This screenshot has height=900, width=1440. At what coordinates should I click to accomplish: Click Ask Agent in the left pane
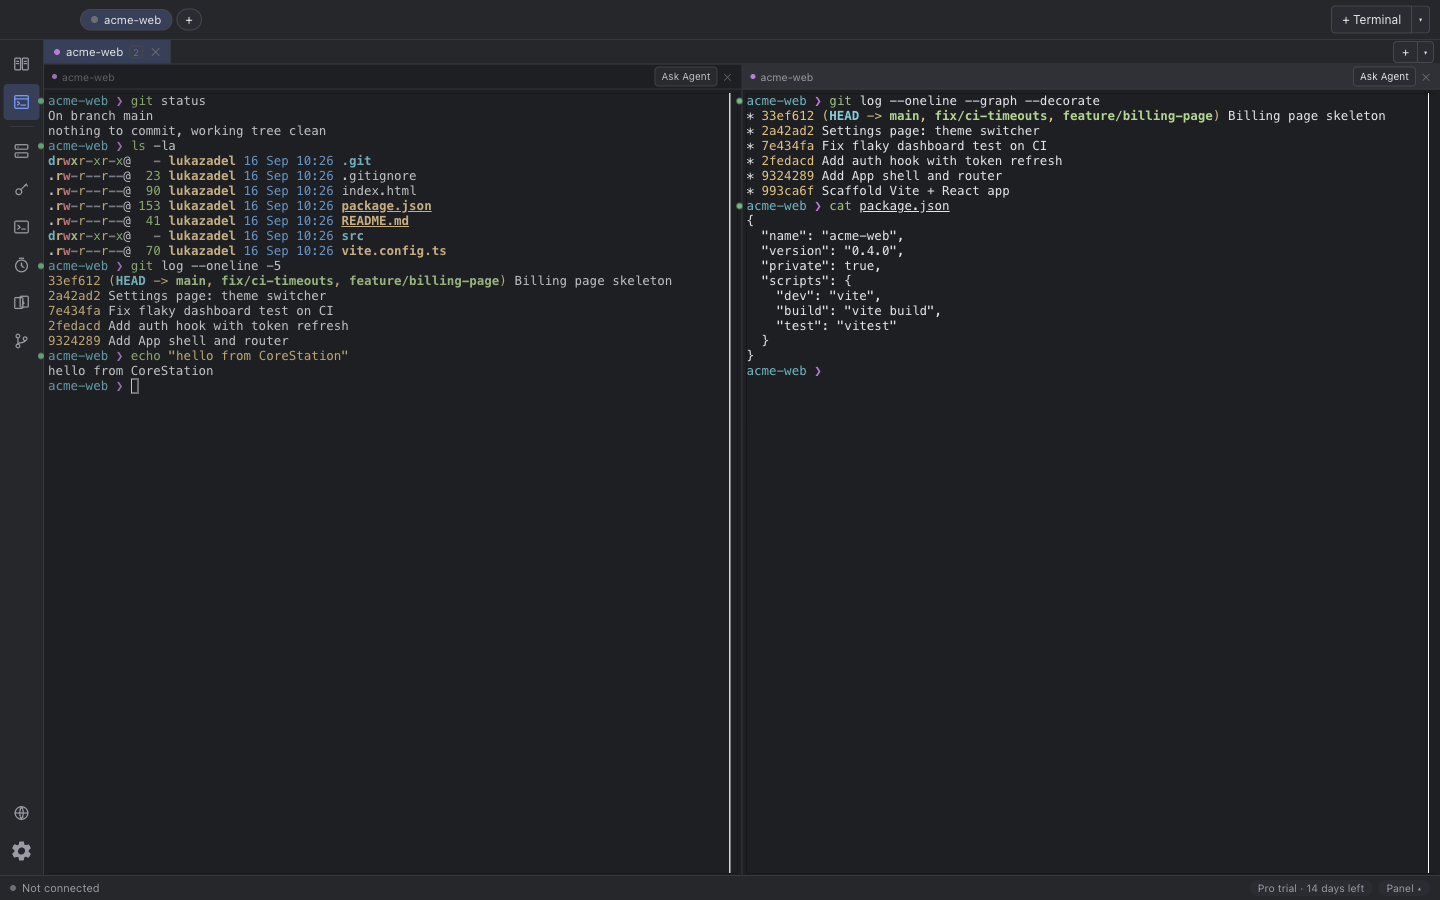coord(686,77)
